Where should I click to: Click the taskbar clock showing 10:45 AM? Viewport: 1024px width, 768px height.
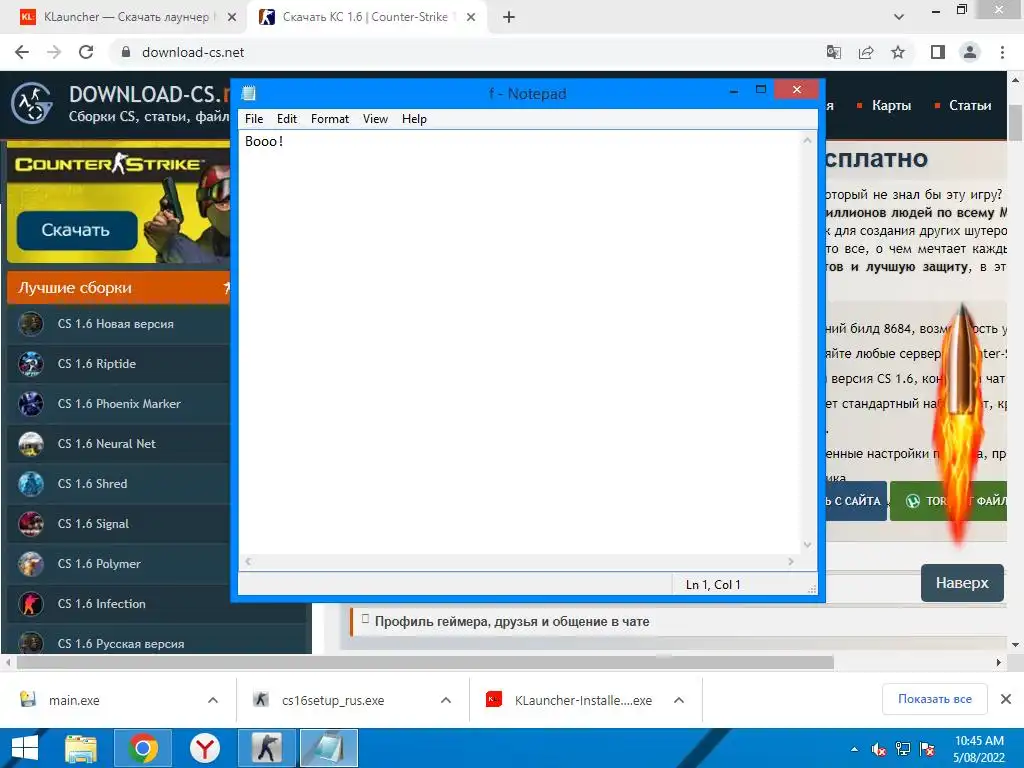[978, 749]
